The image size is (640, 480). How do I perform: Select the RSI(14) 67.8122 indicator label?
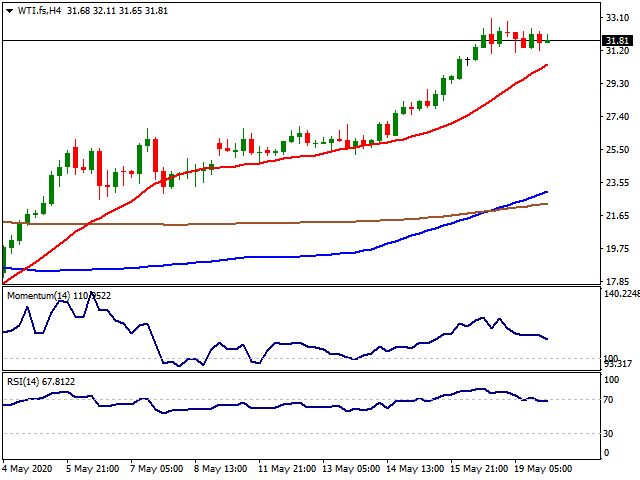[41, 382]
